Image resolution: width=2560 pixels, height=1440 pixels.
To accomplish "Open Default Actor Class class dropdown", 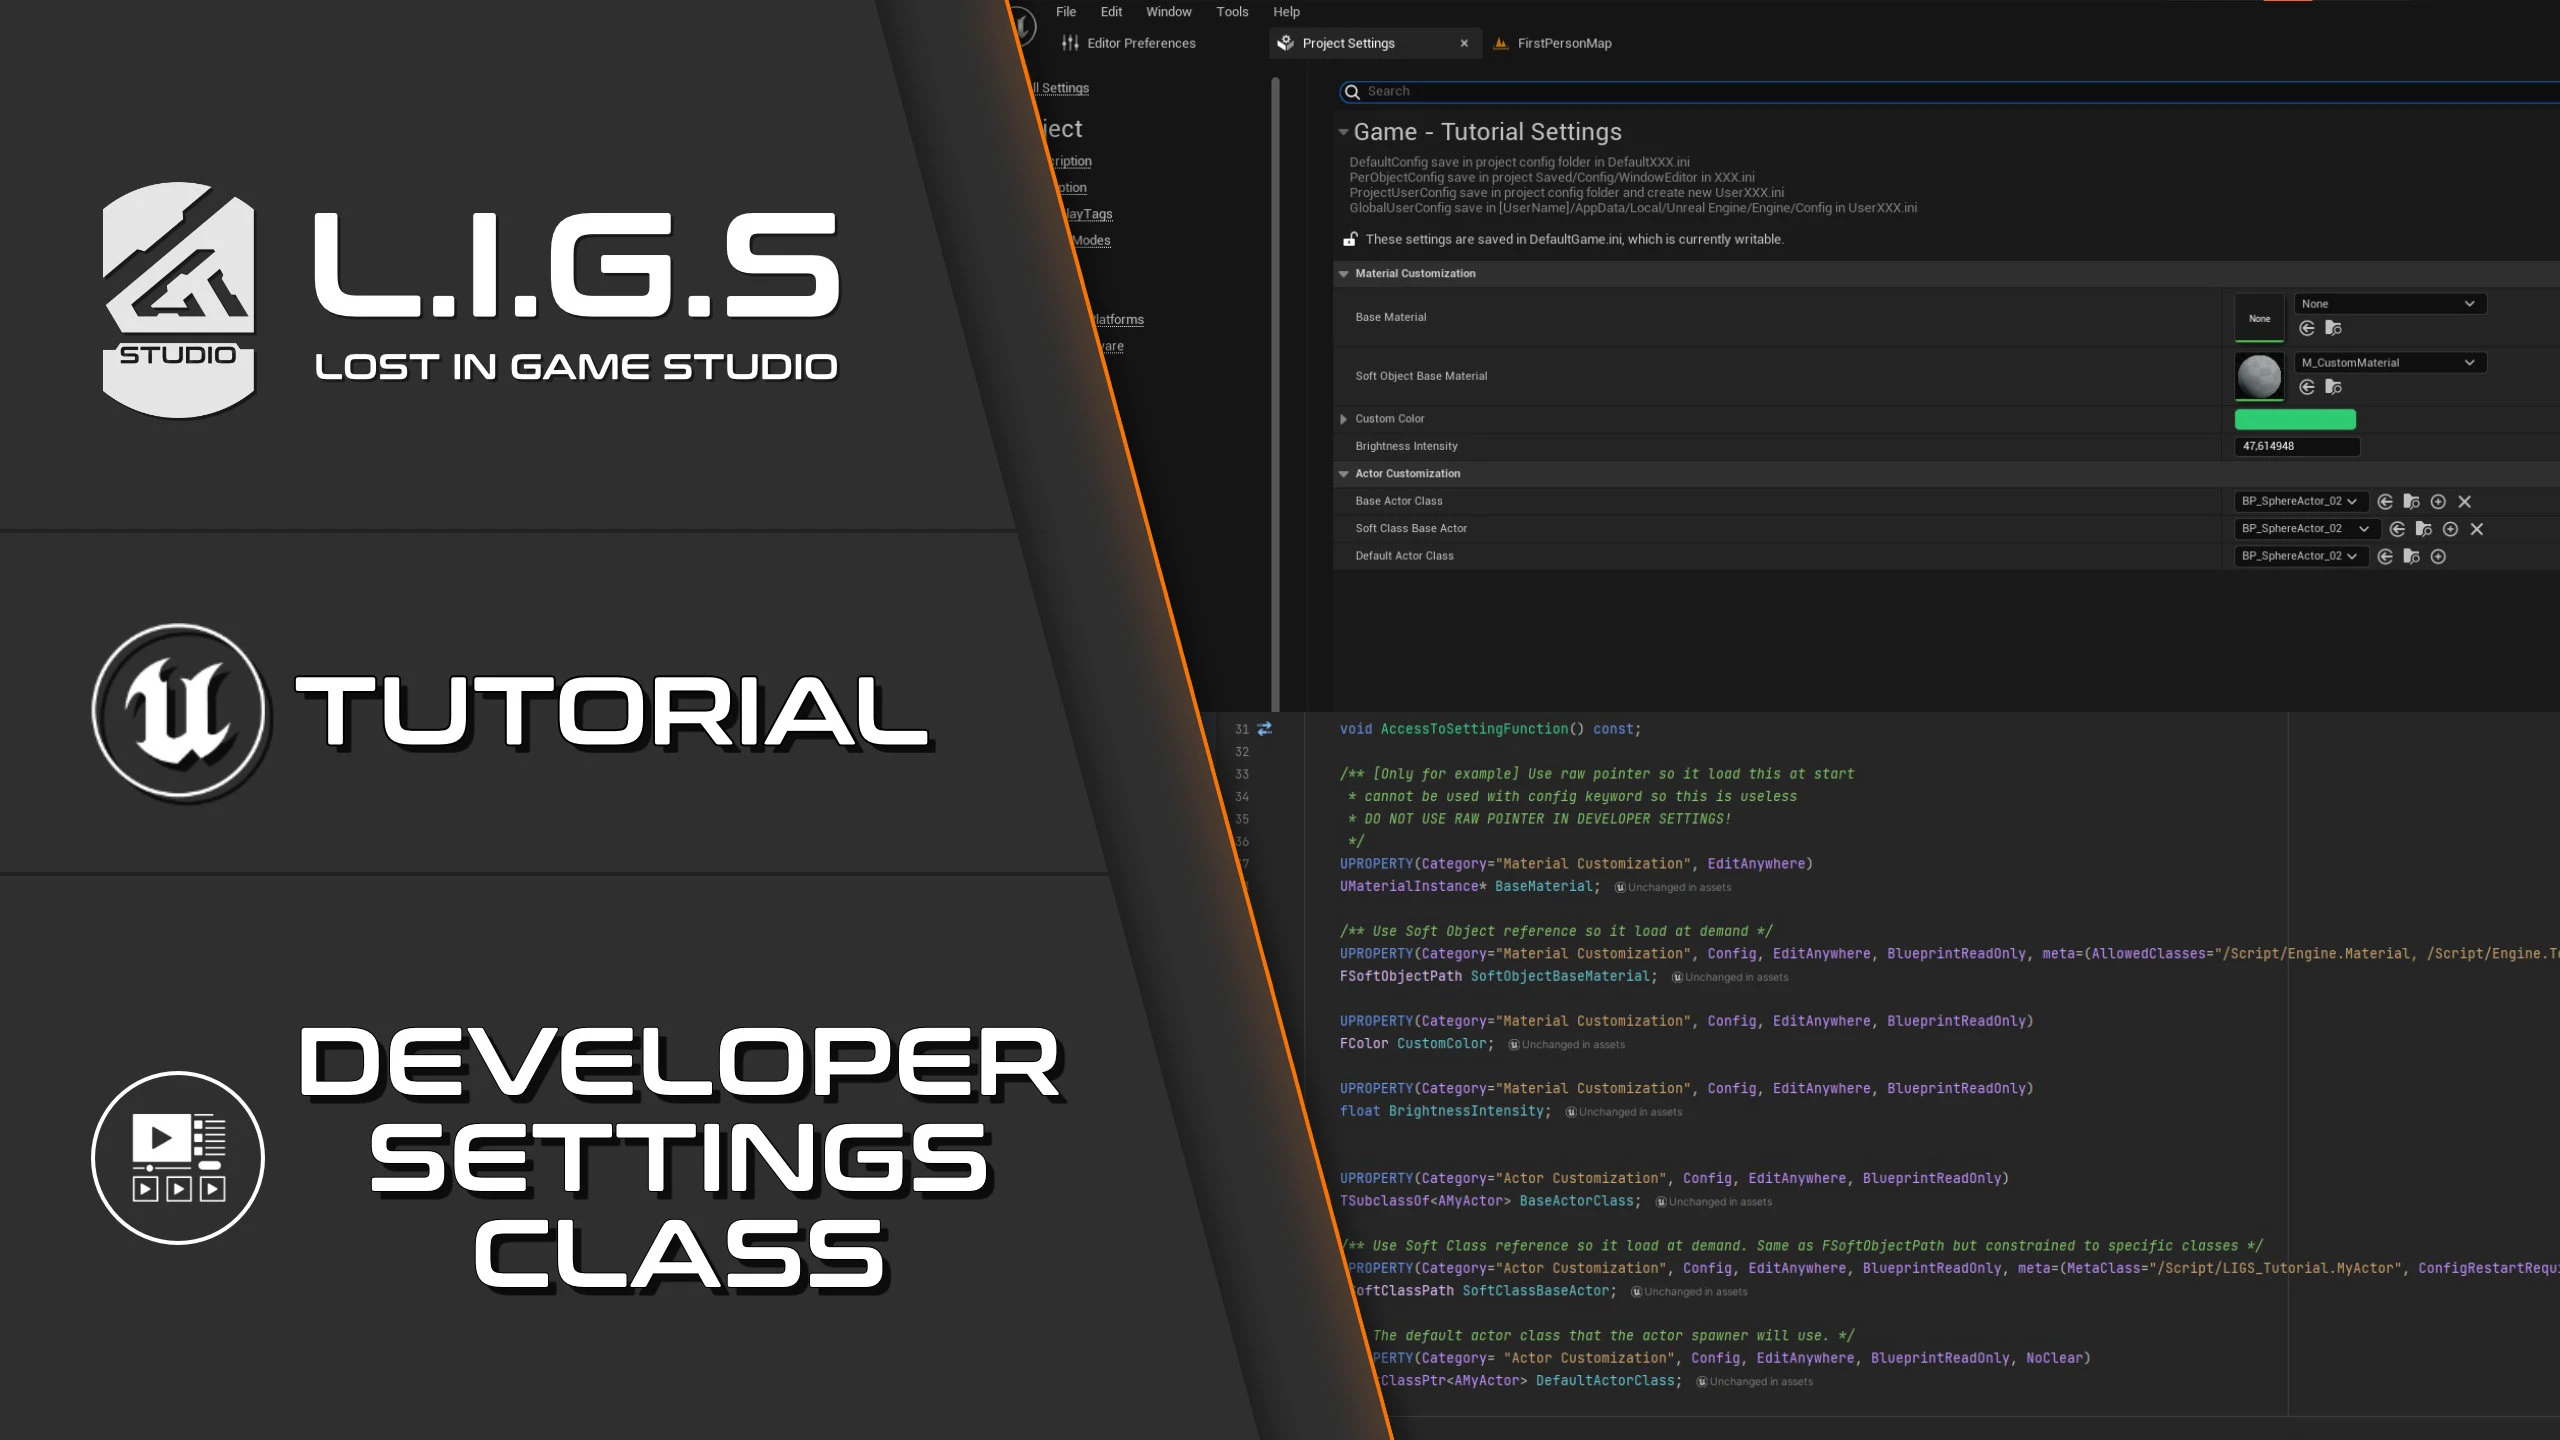I will point(2301,556).
